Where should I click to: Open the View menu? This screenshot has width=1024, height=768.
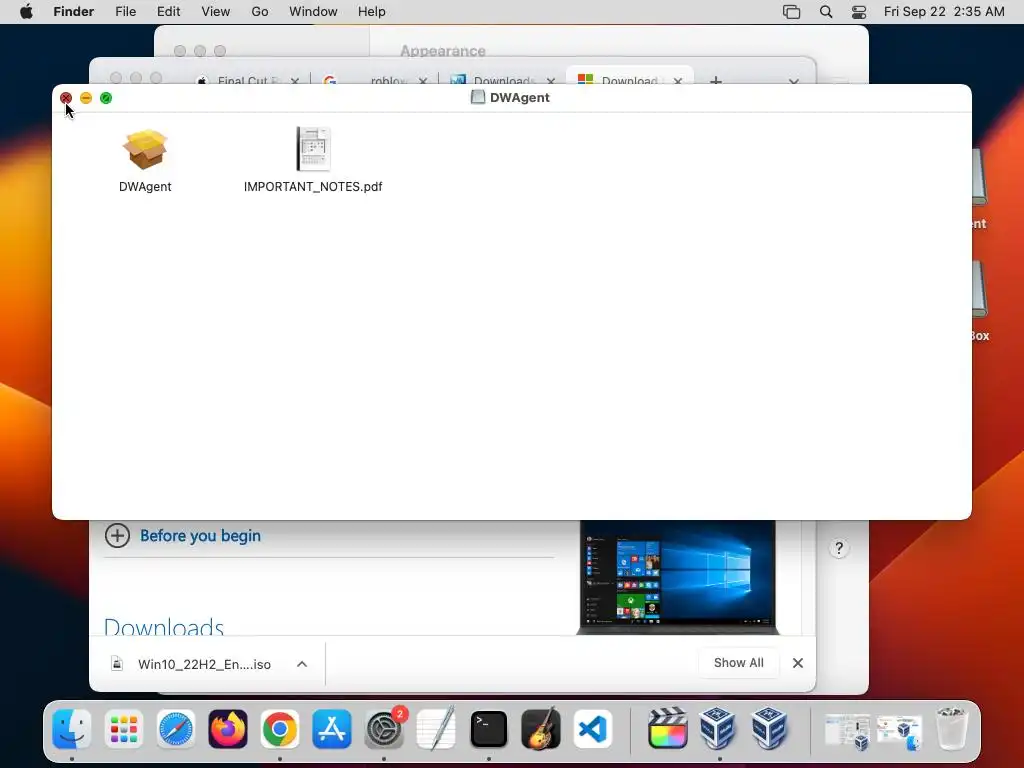tap(216, 12)
